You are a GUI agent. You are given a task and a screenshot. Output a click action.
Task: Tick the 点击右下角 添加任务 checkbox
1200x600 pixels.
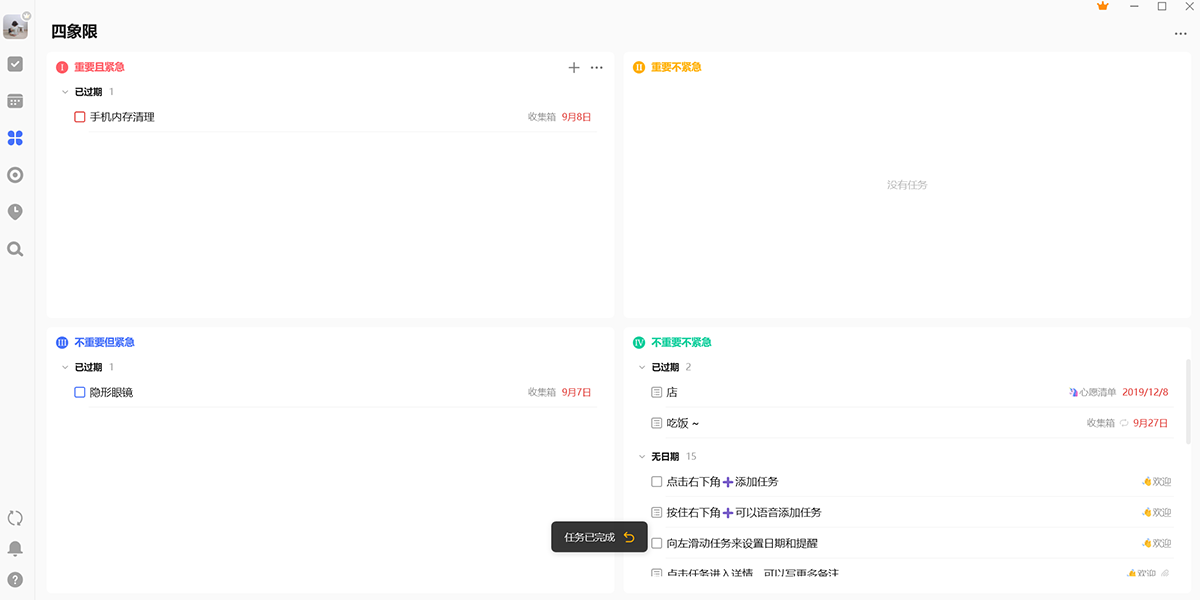(657, 482)
